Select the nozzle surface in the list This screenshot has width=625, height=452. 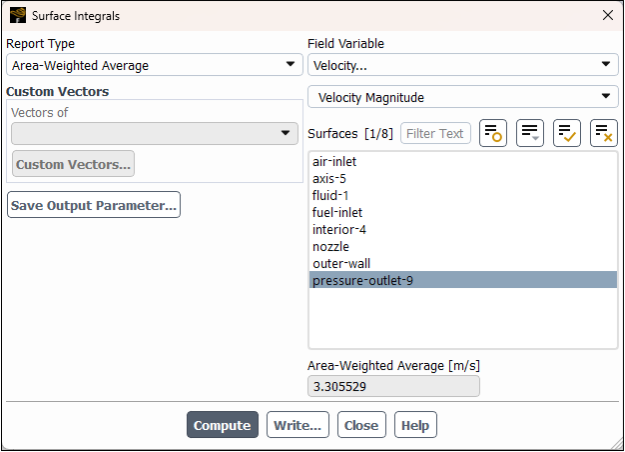[x=331, y=246]
